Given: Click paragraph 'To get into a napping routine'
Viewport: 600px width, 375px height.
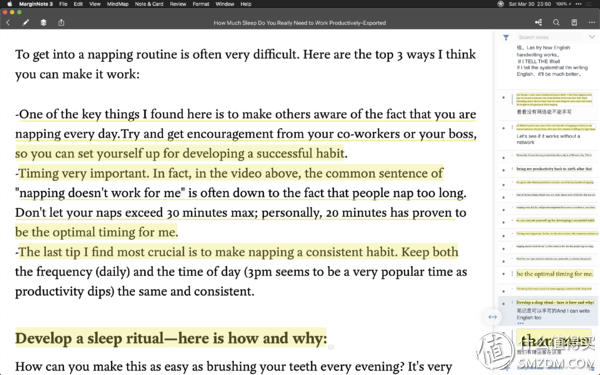Looking at the screenshot, I should point(245,64).
